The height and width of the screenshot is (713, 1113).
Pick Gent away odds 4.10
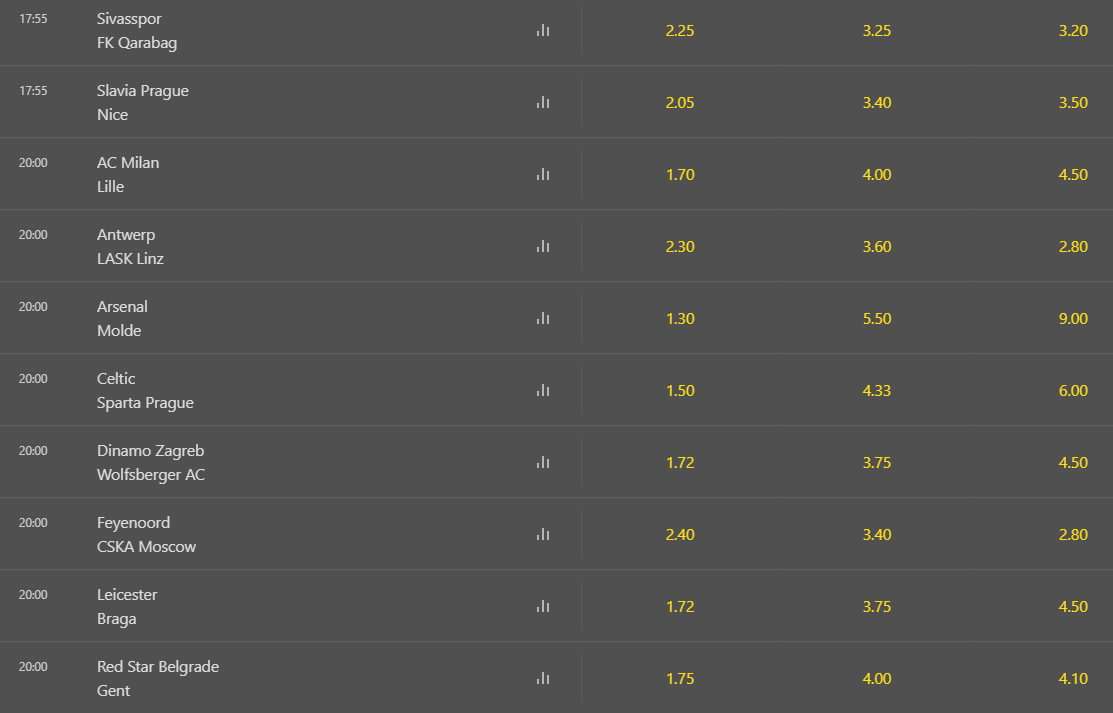click(x=1073, y=679)
